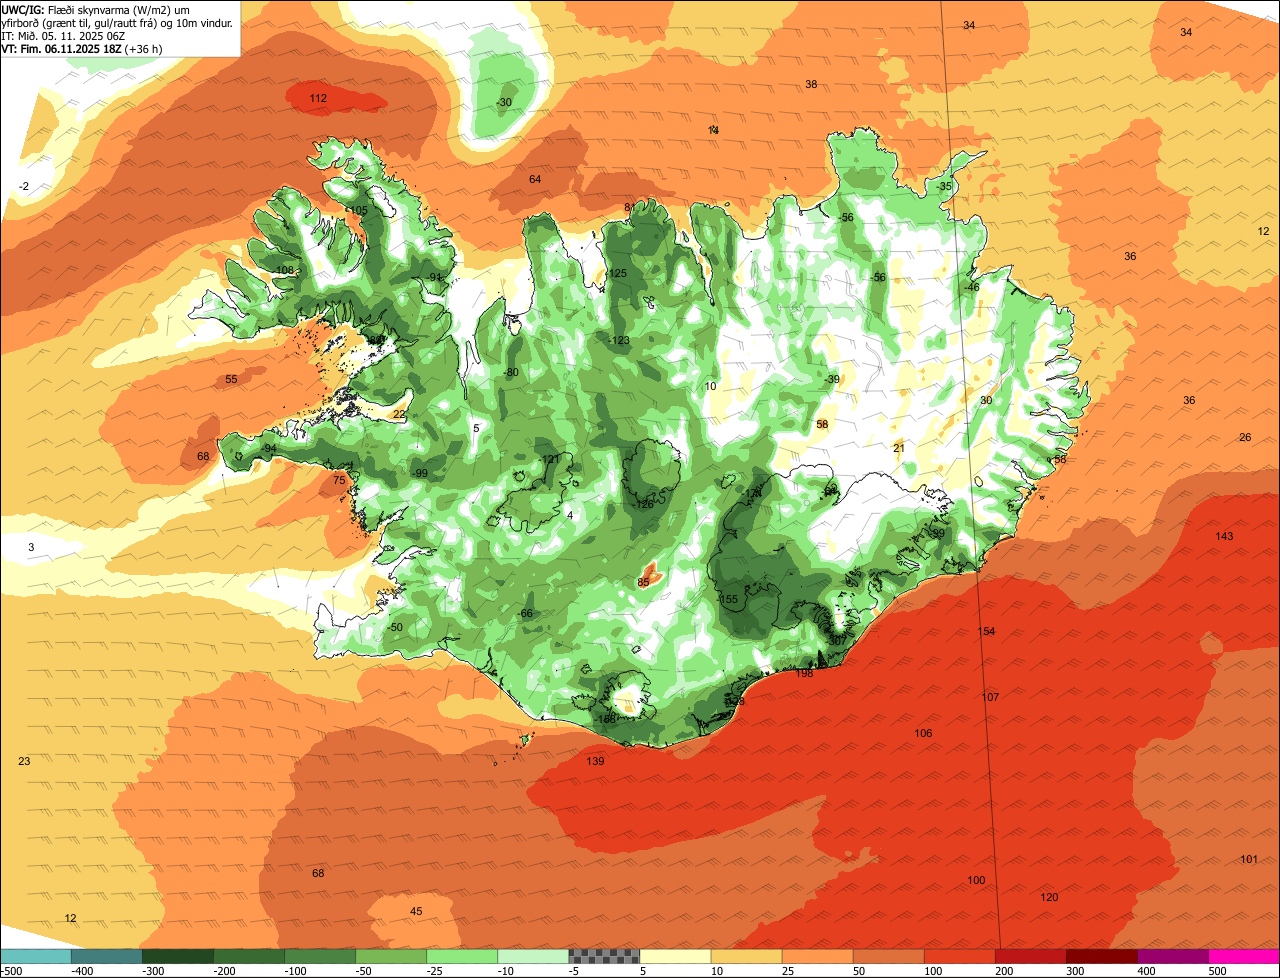
Task: Click map value -2 at left edge
Action: [24, 187]
